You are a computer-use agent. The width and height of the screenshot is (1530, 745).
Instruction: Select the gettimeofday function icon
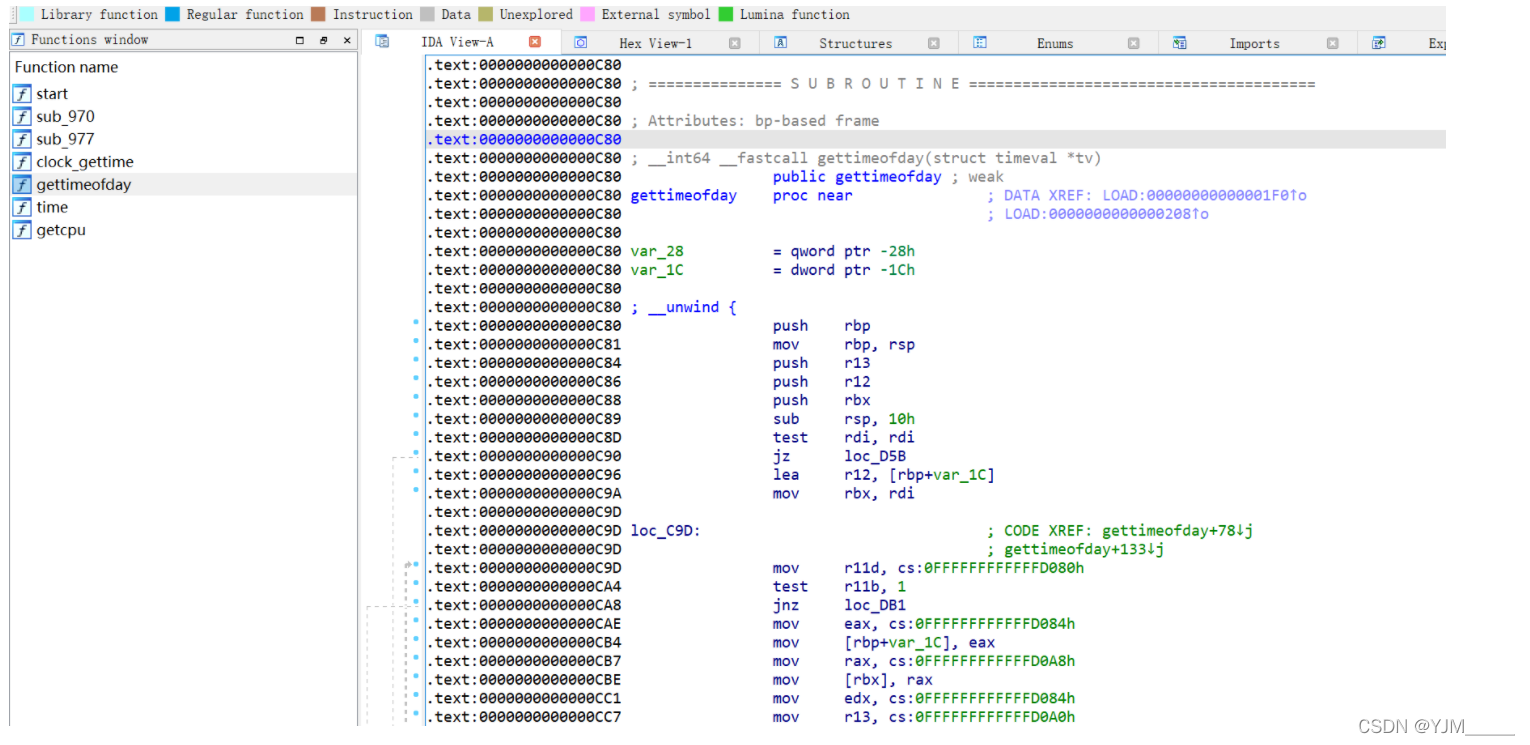click(22, 185)
